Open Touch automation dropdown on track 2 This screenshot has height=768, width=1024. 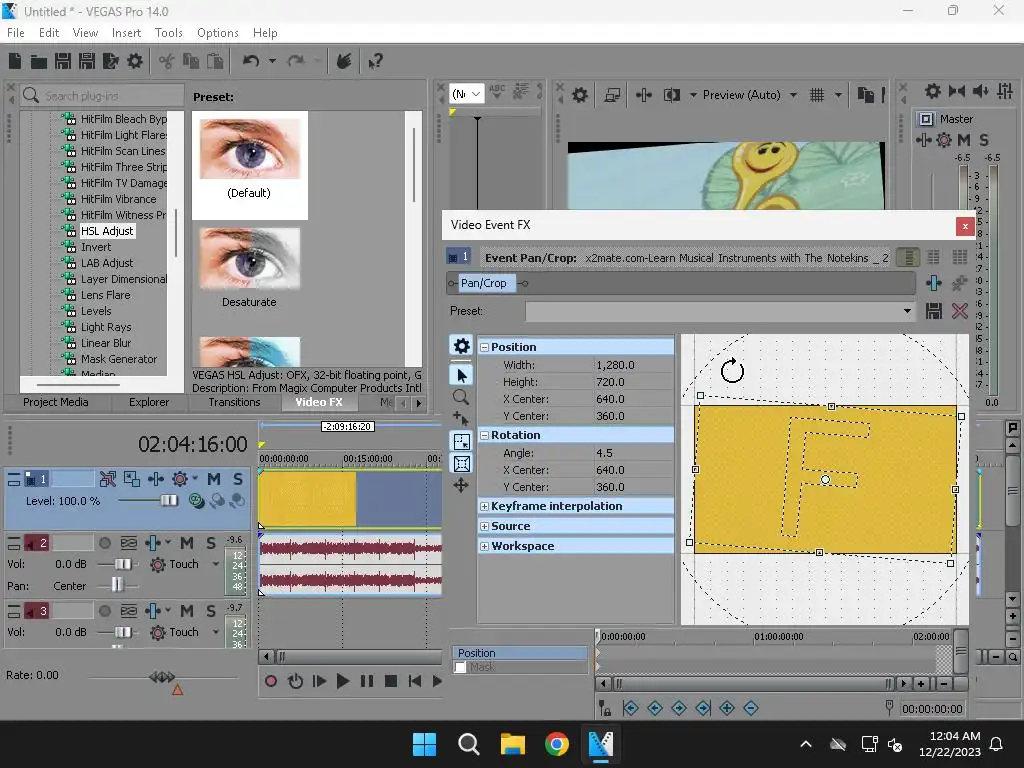[216, 564]
